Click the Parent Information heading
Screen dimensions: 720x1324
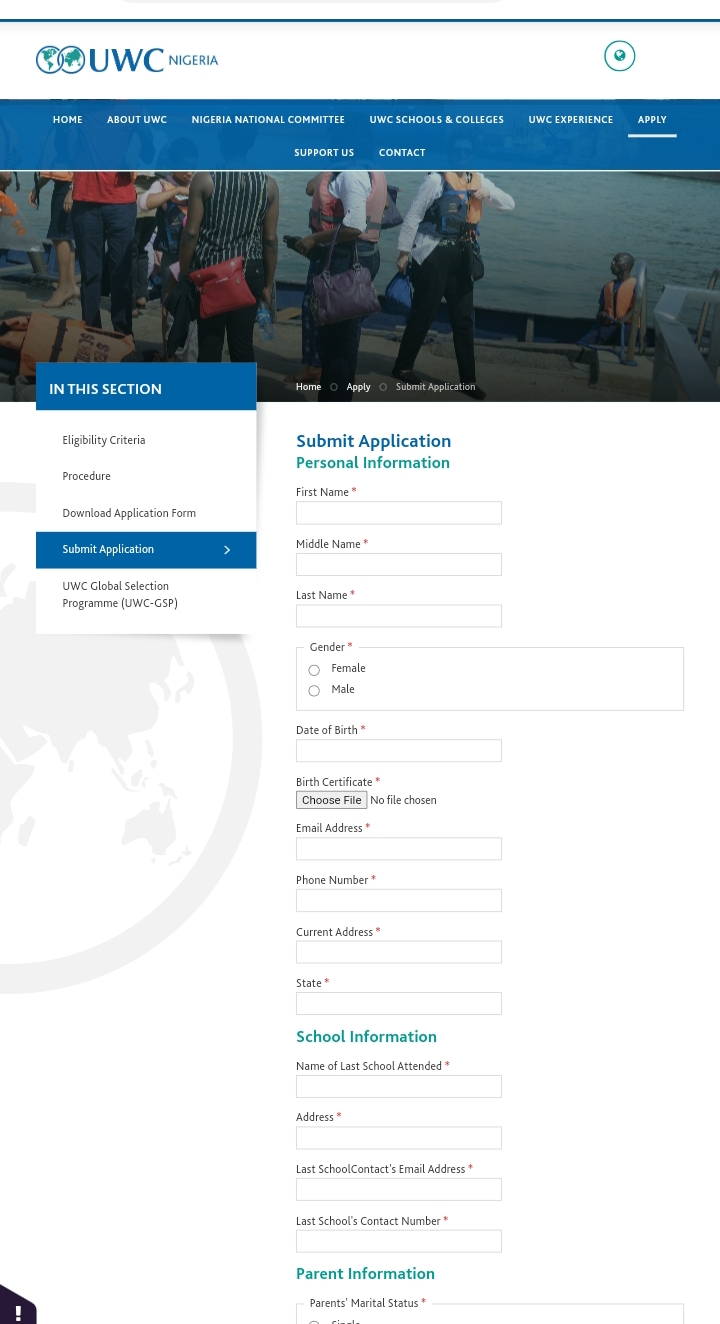click(x=365, y=1274)
